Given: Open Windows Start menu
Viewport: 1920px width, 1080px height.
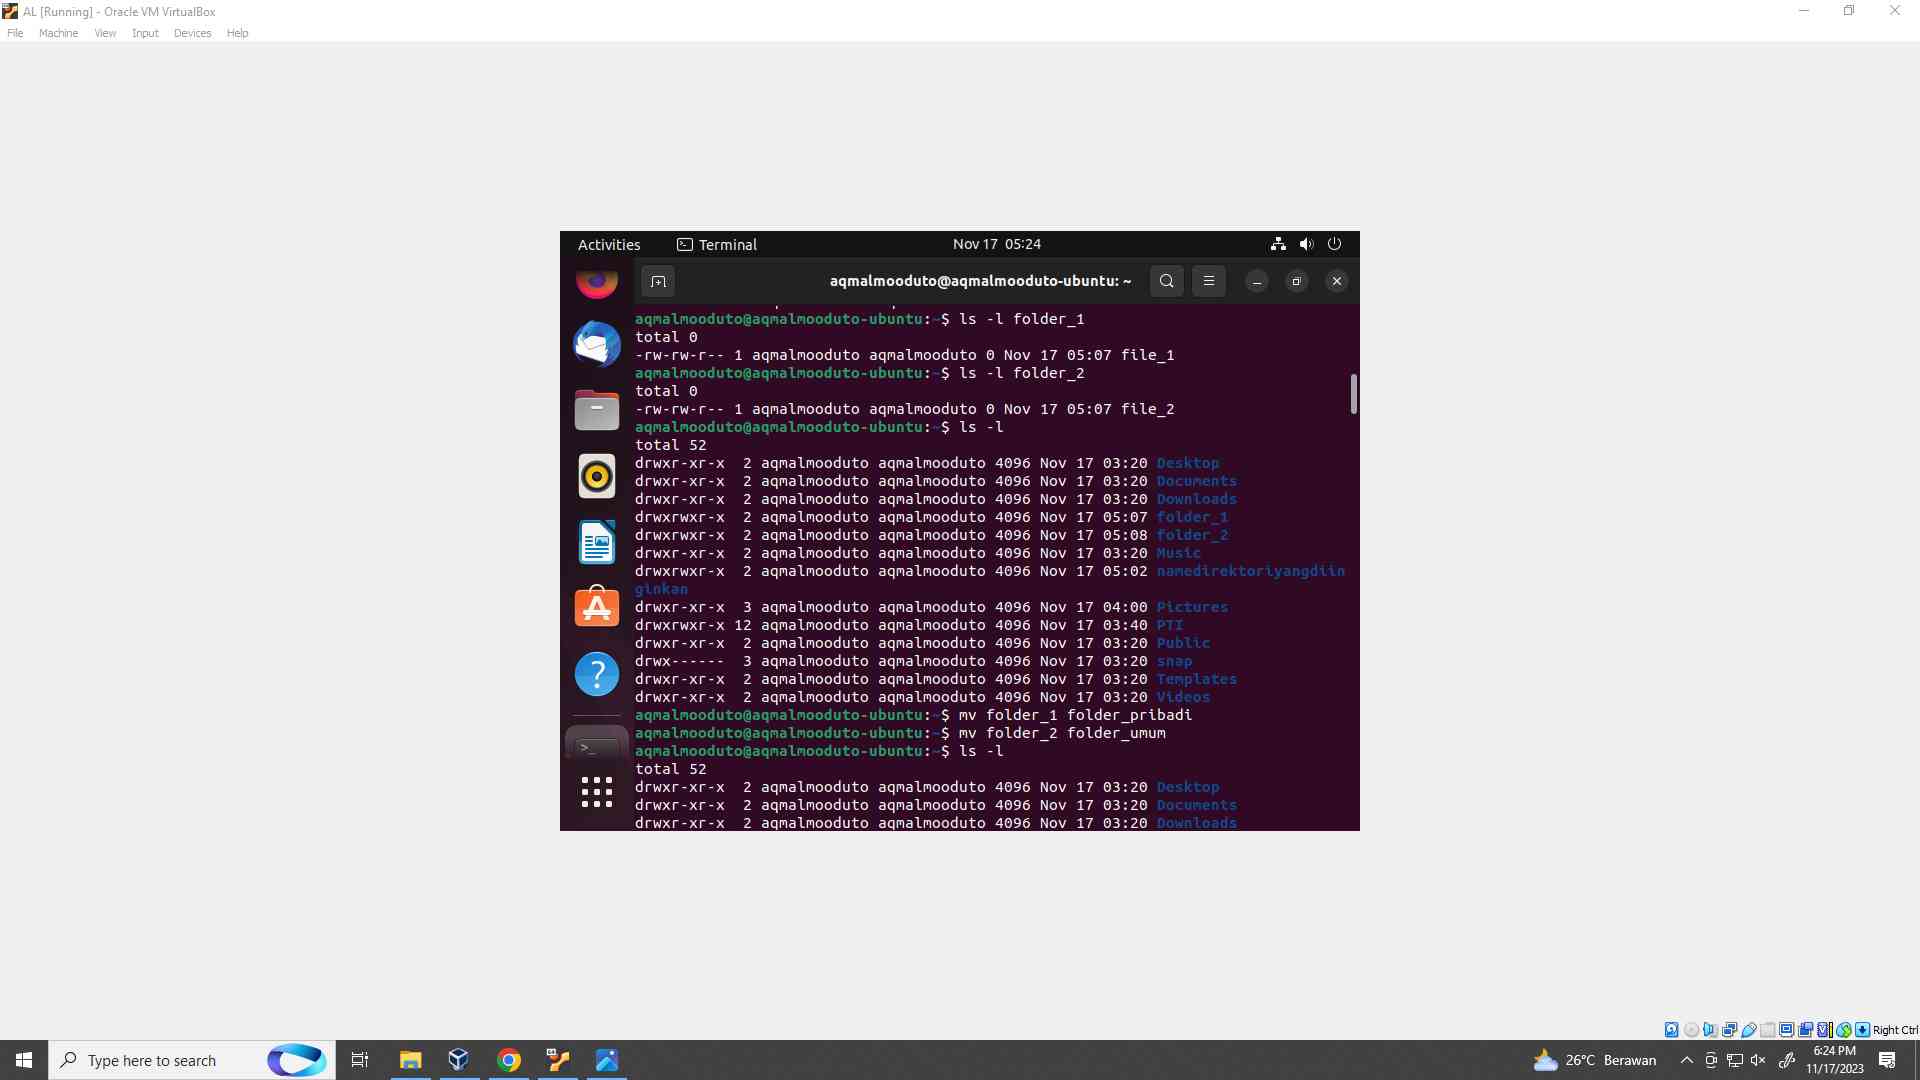Looking at the screenshot, I should coord(24,1060).
